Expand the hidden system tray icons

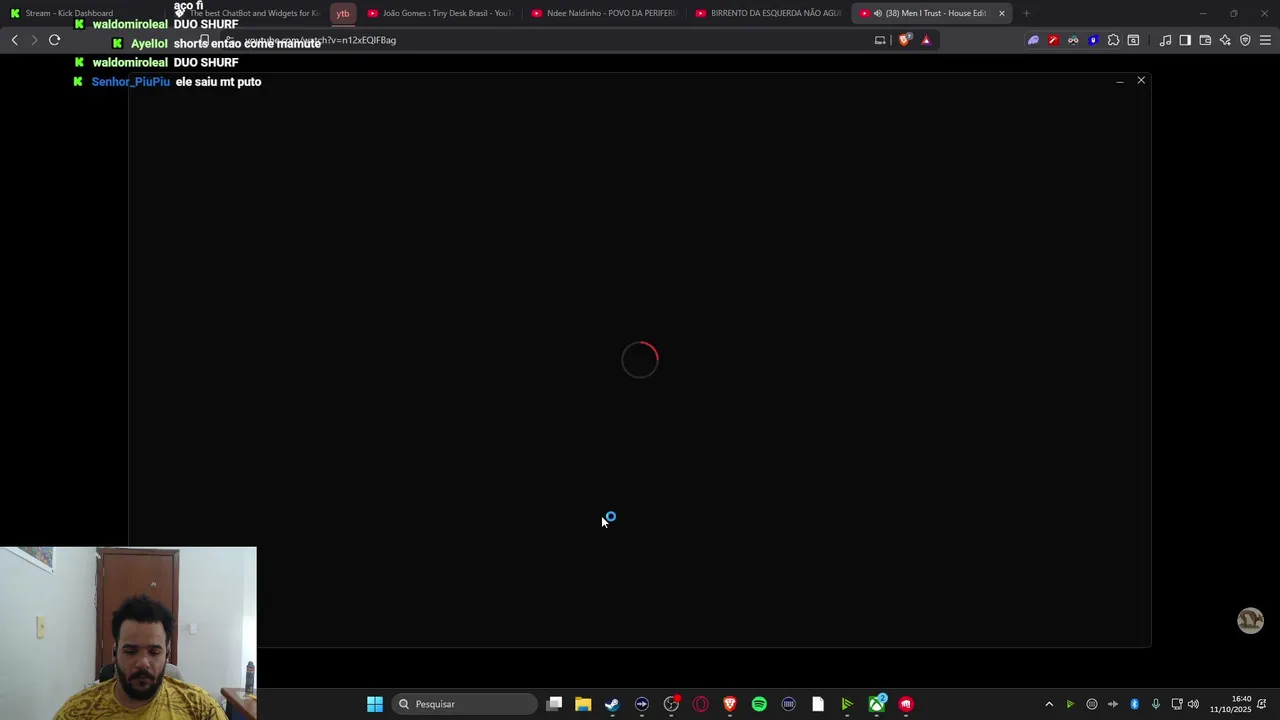[x=1049, y=704]
